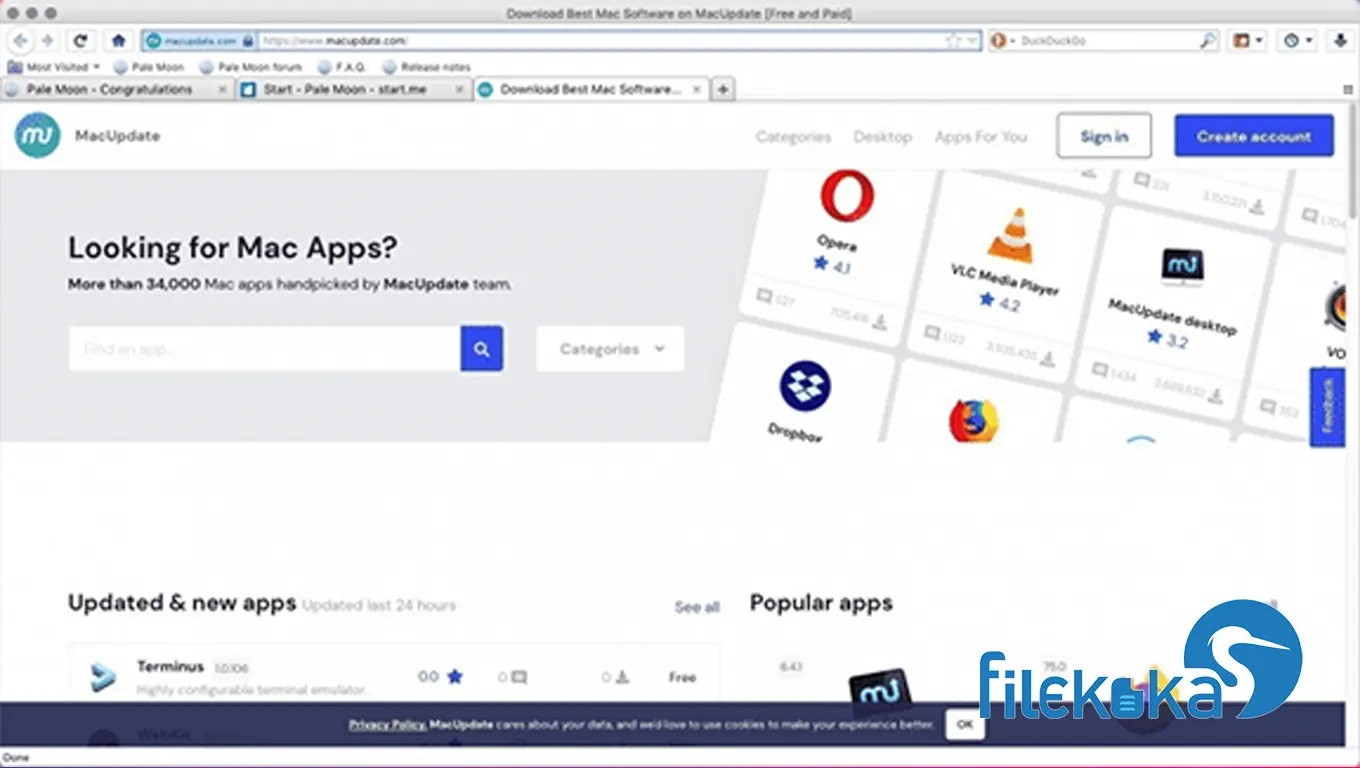Open the Terminus app entry
Screen dimensions: 1360x768
point(395,677)
